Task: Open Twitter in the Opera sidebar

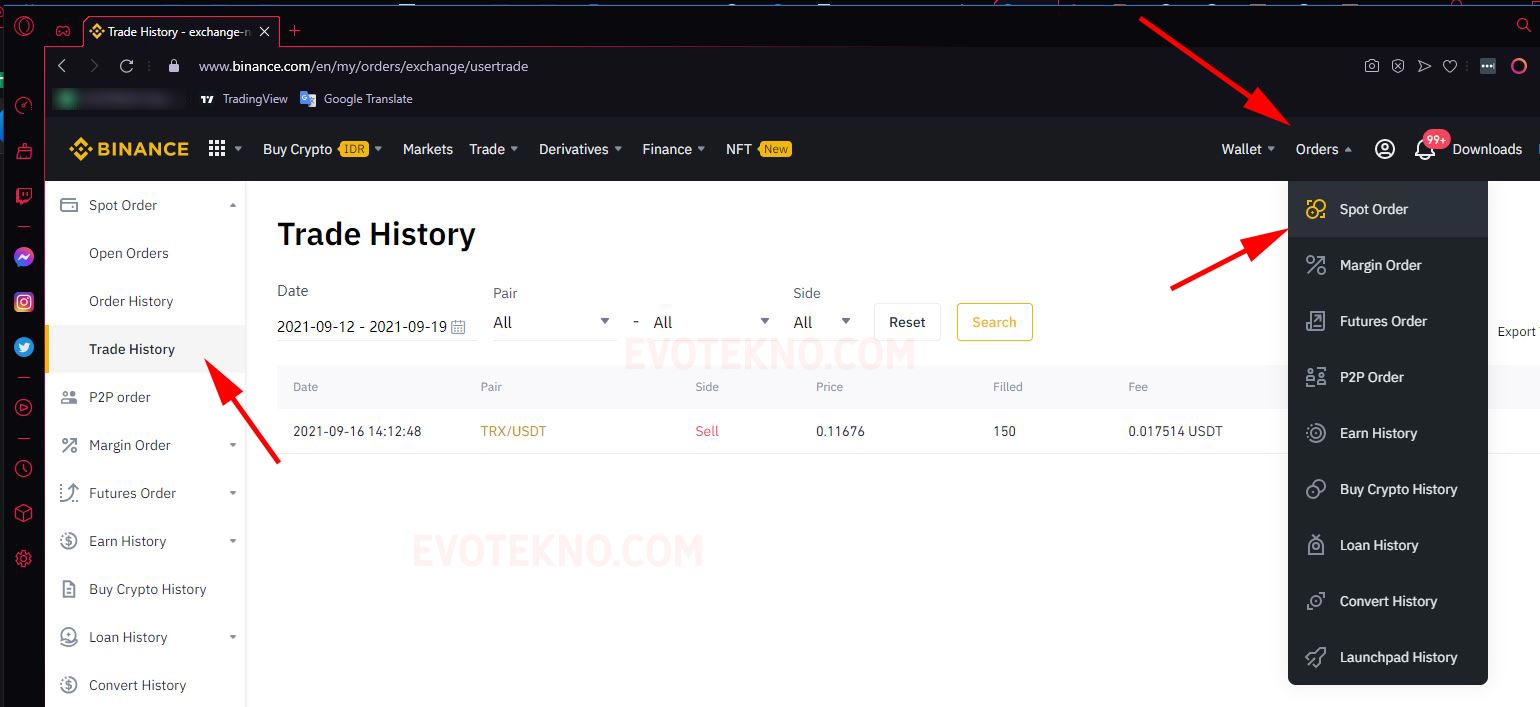Action: (24, 348)
